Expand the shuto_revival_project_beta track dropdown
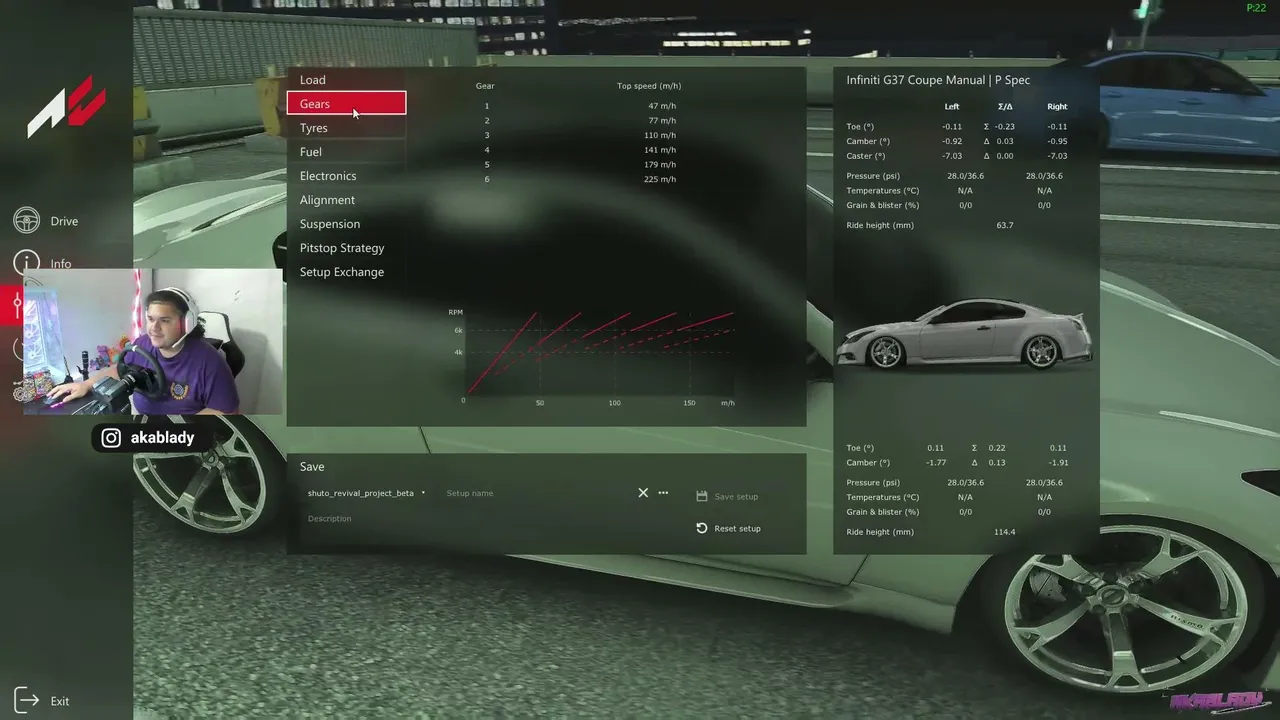The height and width of the screenshot is (720, 1280). [366, 493]
